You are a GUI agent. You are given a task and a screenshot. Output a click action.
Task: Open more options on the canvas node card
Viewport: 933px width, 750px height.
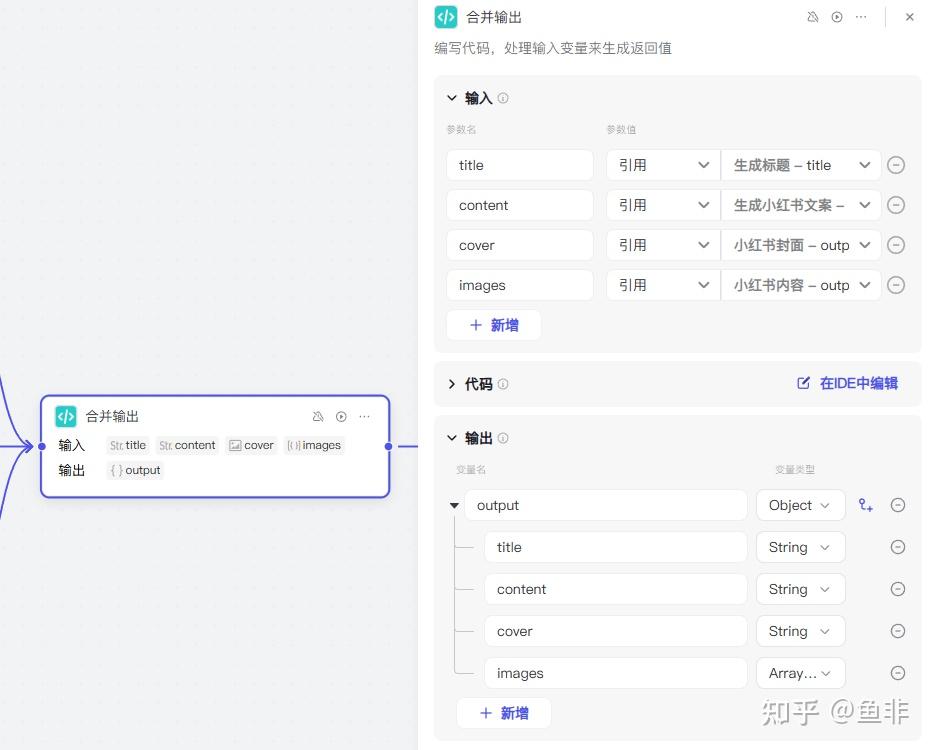(x=364, y=416)
